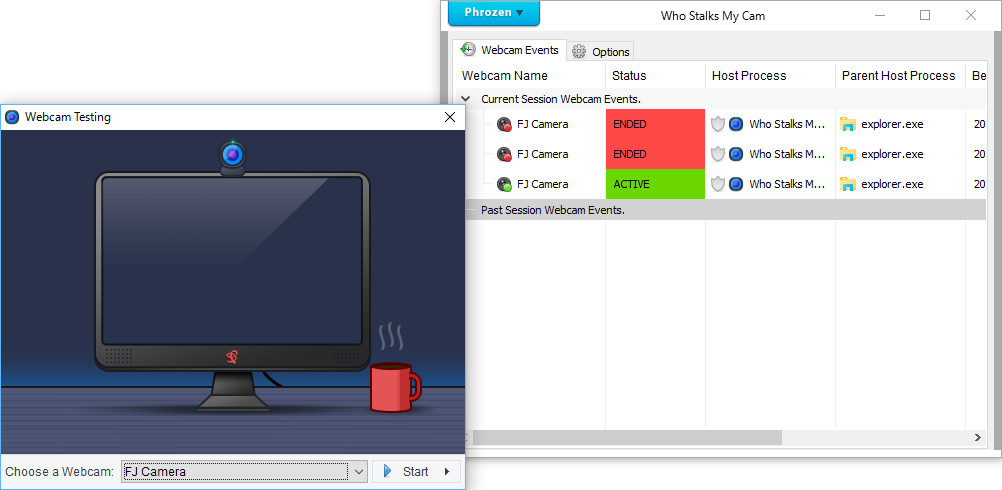
Task: Sort by the Status column header
Action: point(630,76)
